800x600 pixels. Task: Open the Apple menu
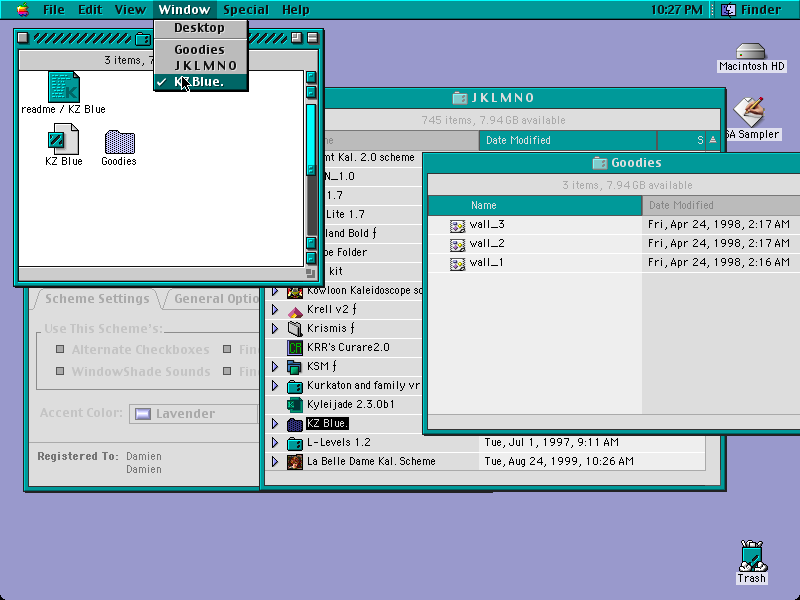tap(22, 10)
